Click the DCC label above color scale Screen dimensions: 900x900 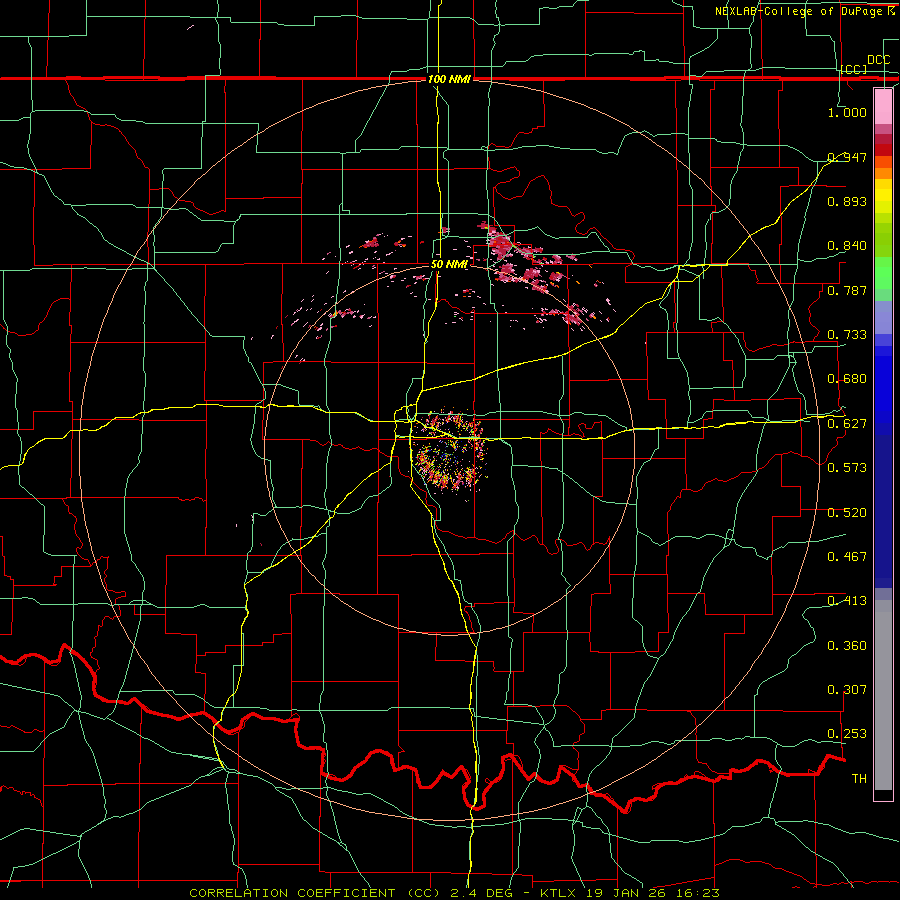point(878,60)
